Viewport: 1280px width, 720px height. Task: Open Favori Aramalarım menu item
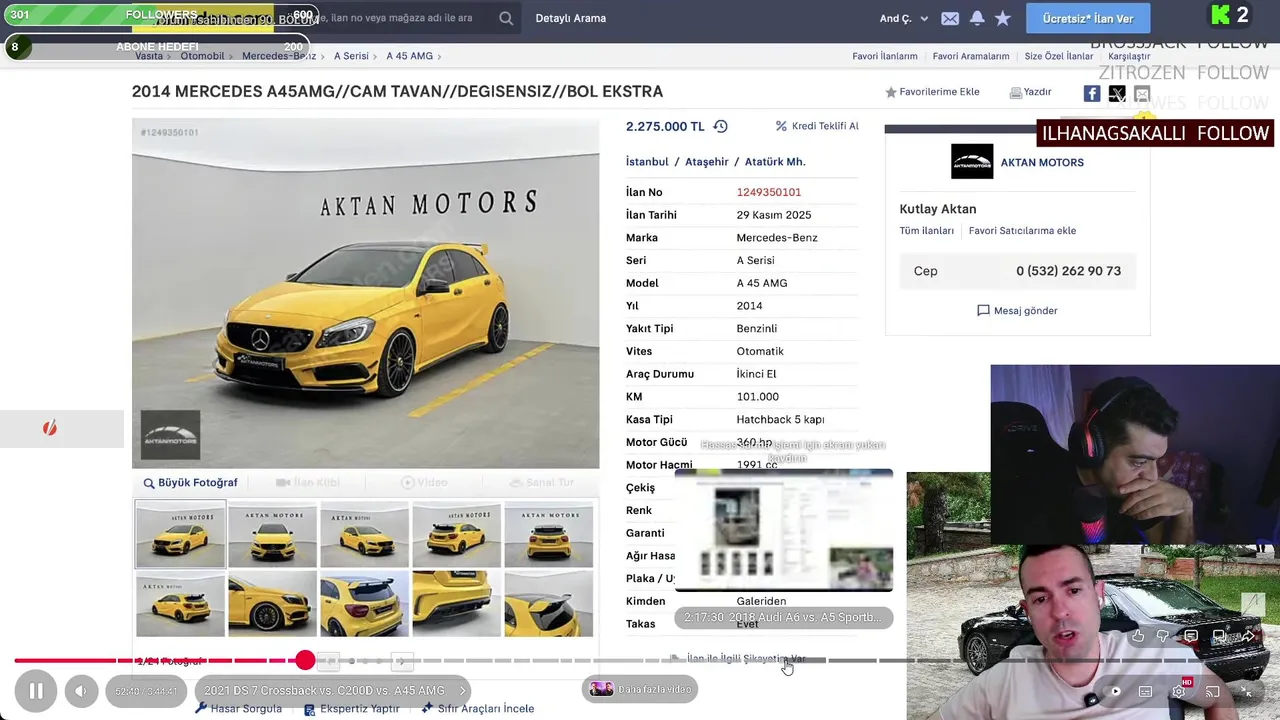click(971, 56)
